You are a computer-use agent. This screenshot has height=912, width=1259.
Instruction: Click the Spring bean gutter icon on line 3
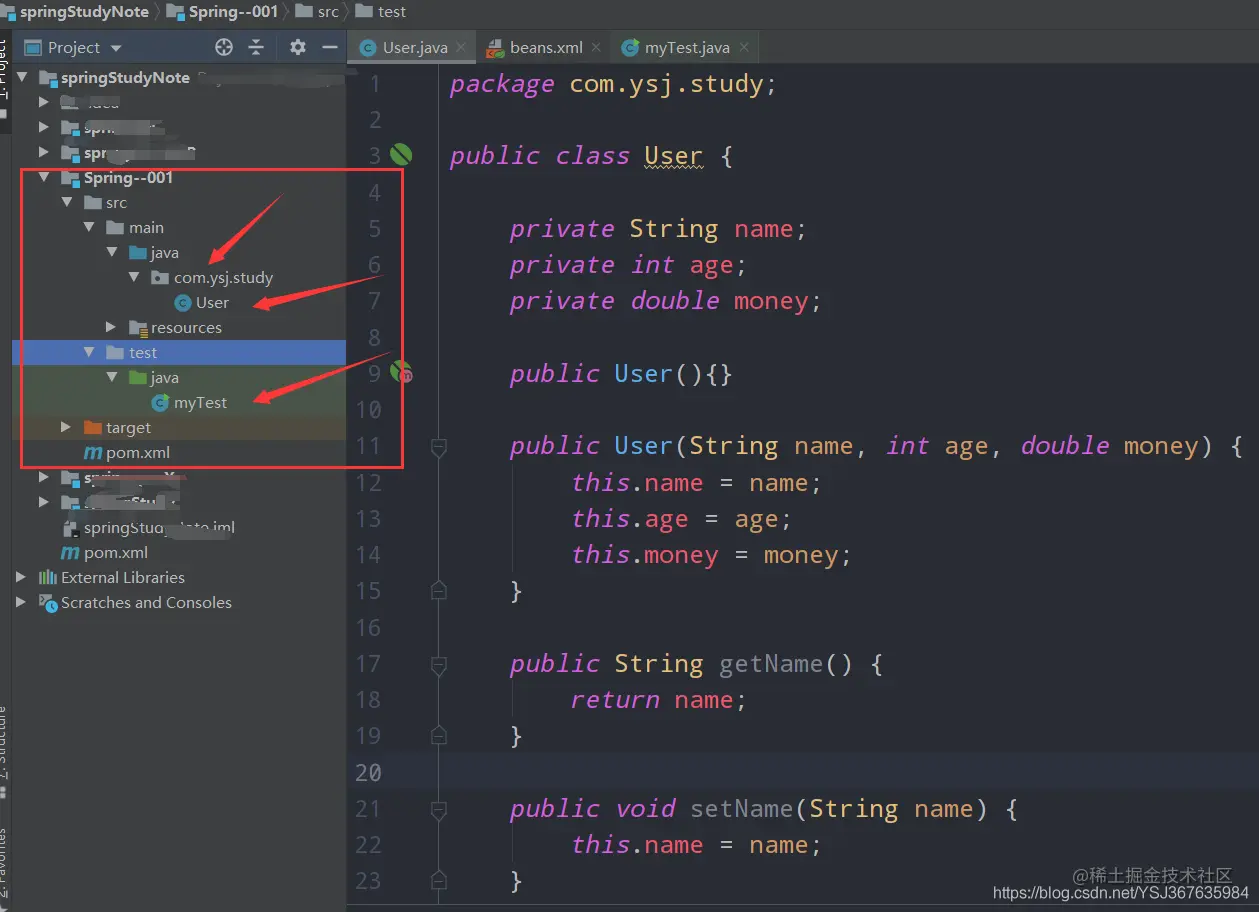401,154
